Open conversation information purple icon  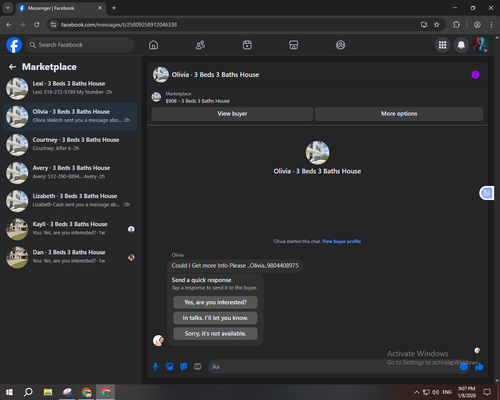pos(475,75)
